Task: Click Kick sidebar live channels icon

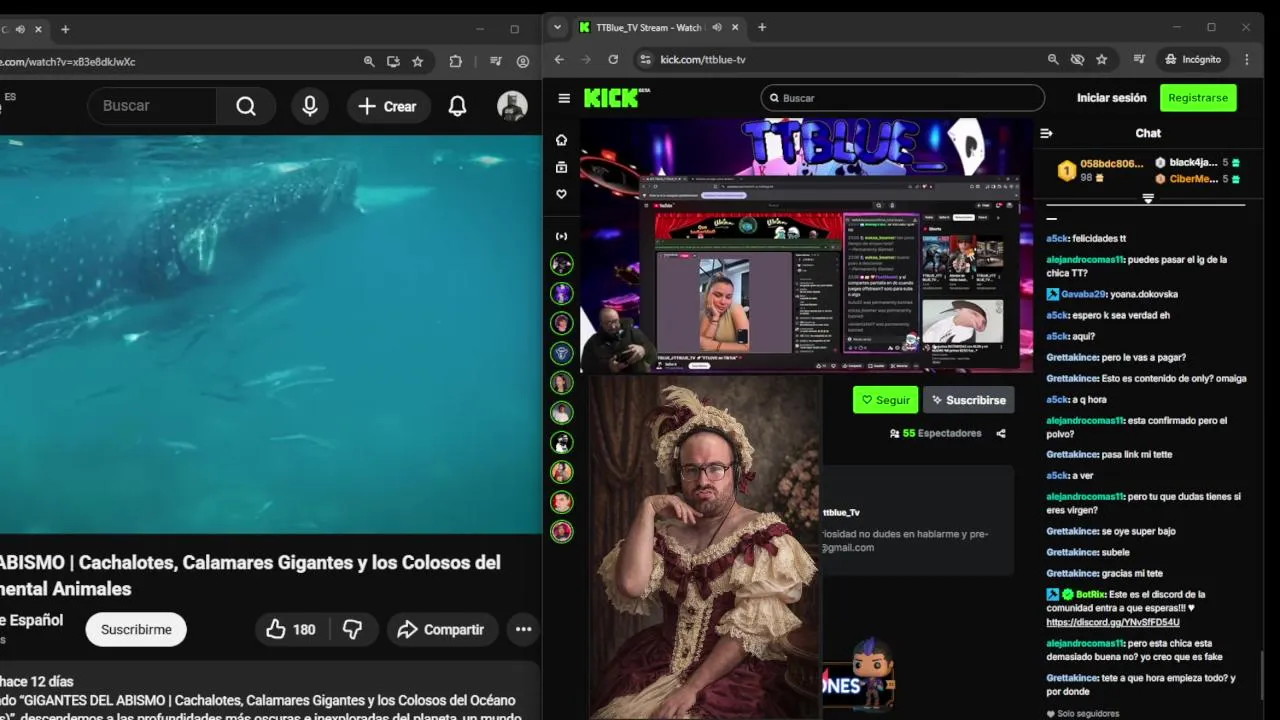Action: click(x=562, y=236)
